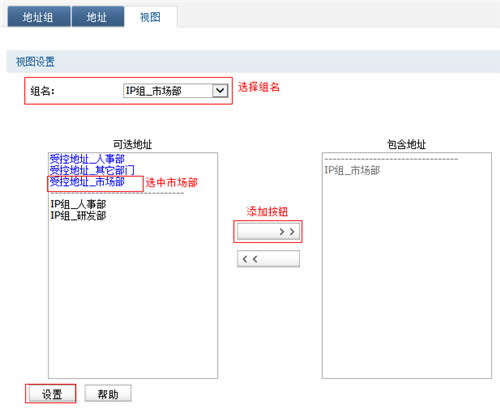Image resolution: width=500 pixels, height=408 pixels.
Task: Select 受控地址_其它部门 in available list
Action: point(92,170)
